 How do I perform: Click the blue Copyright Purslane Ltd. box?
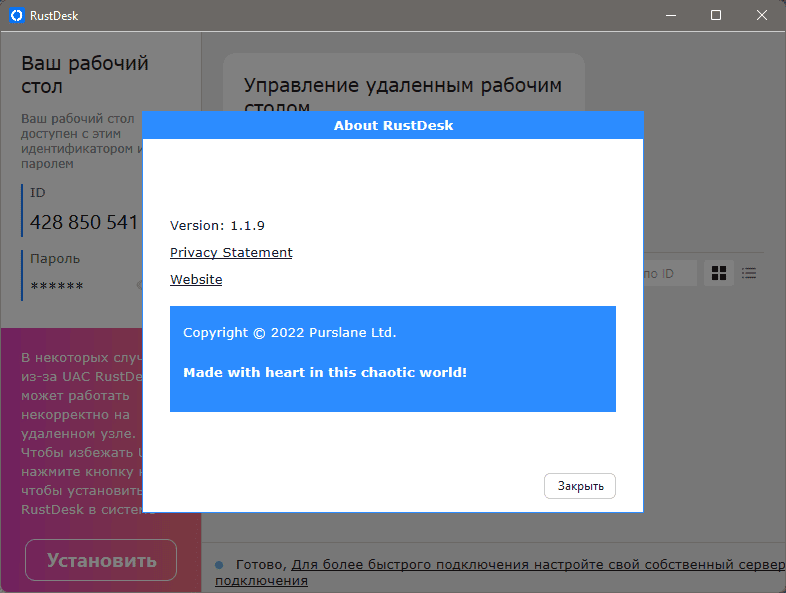[x=392, y=358]
